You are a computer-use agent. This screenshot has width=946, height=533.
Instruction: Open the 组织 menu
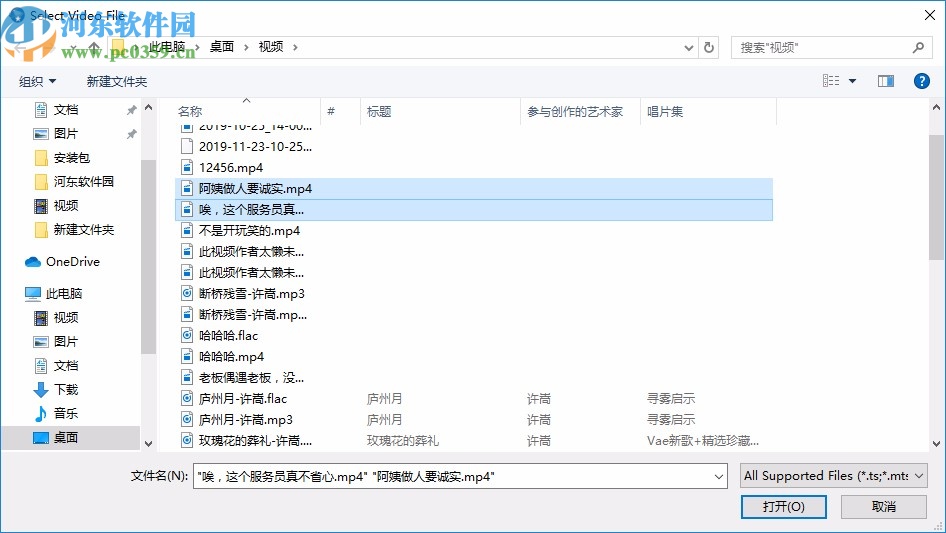click(x=37, y=81)
